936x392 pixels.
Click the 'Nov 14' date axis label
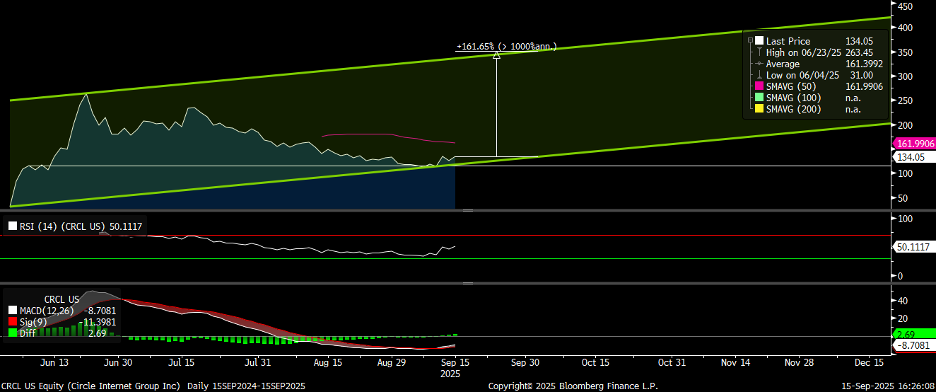[x=736, y=363]
